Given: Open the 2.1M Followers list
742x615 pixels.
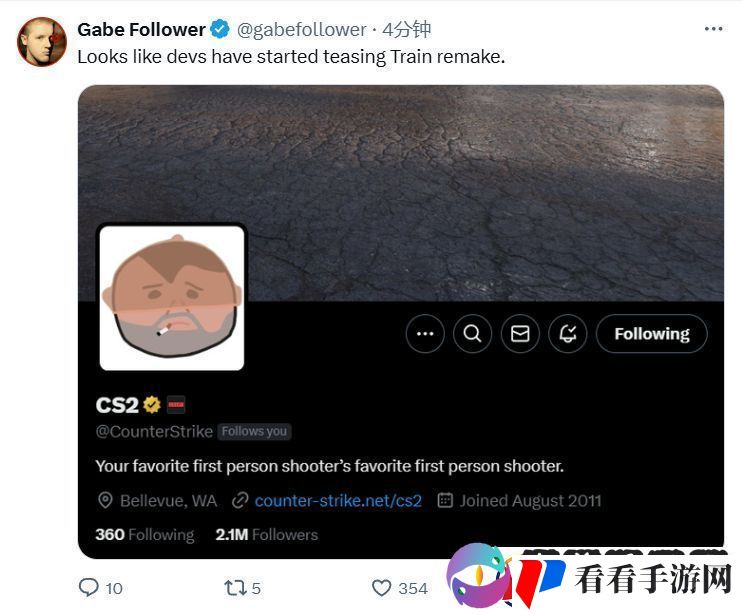Looking at the screenshot, I should pos(266,535).
